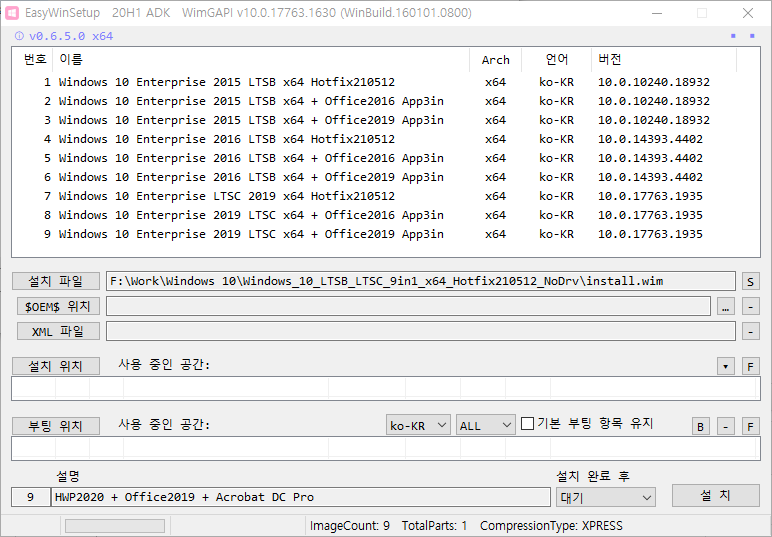Click the 설치 위치 button
The image size is (772, 537).
point(56,366)
